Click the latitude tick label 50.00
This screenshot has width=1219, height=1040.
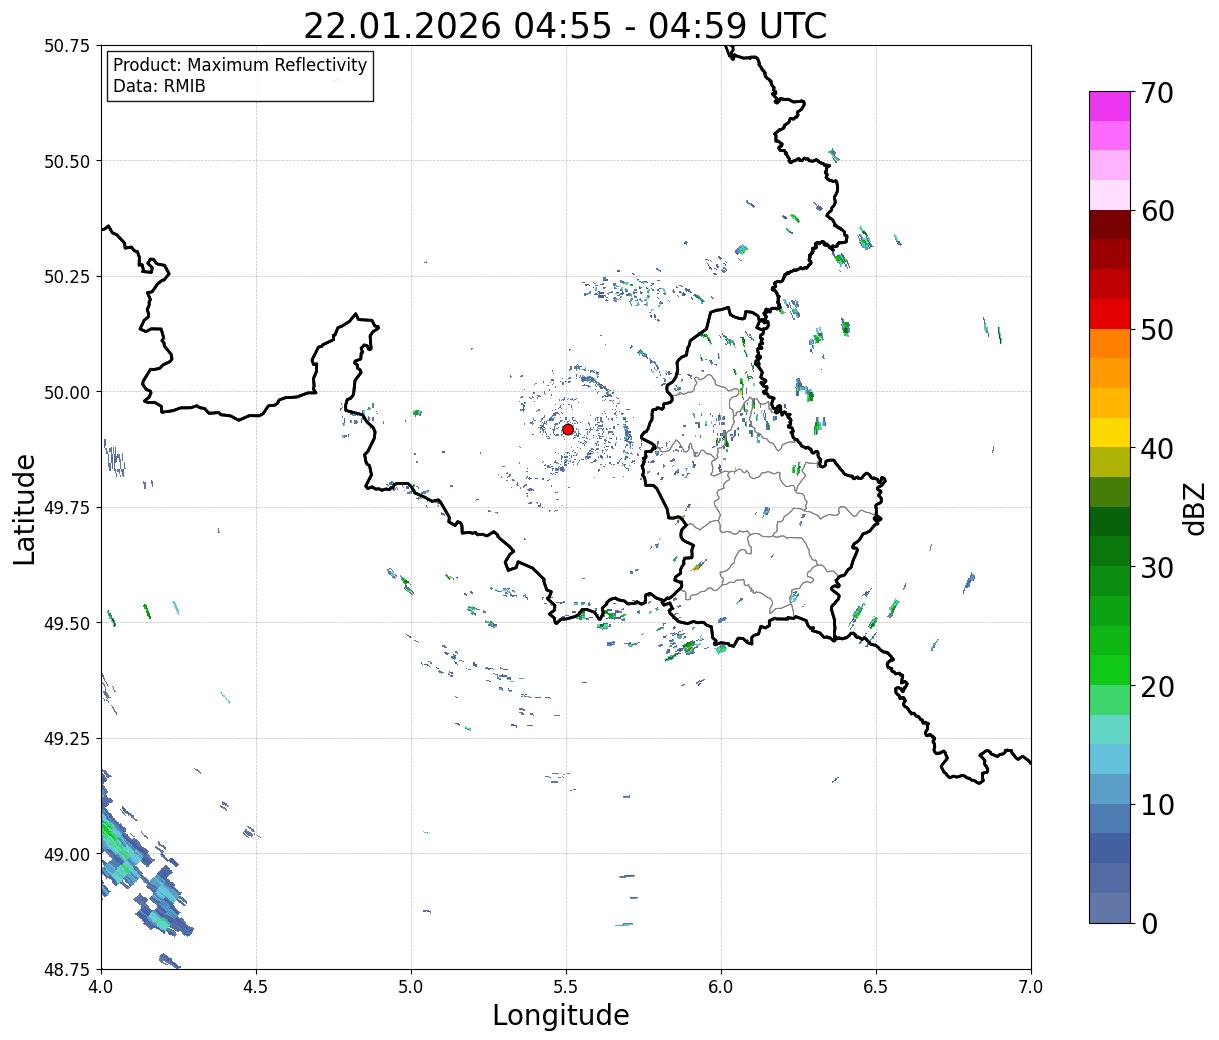[67, 393]
